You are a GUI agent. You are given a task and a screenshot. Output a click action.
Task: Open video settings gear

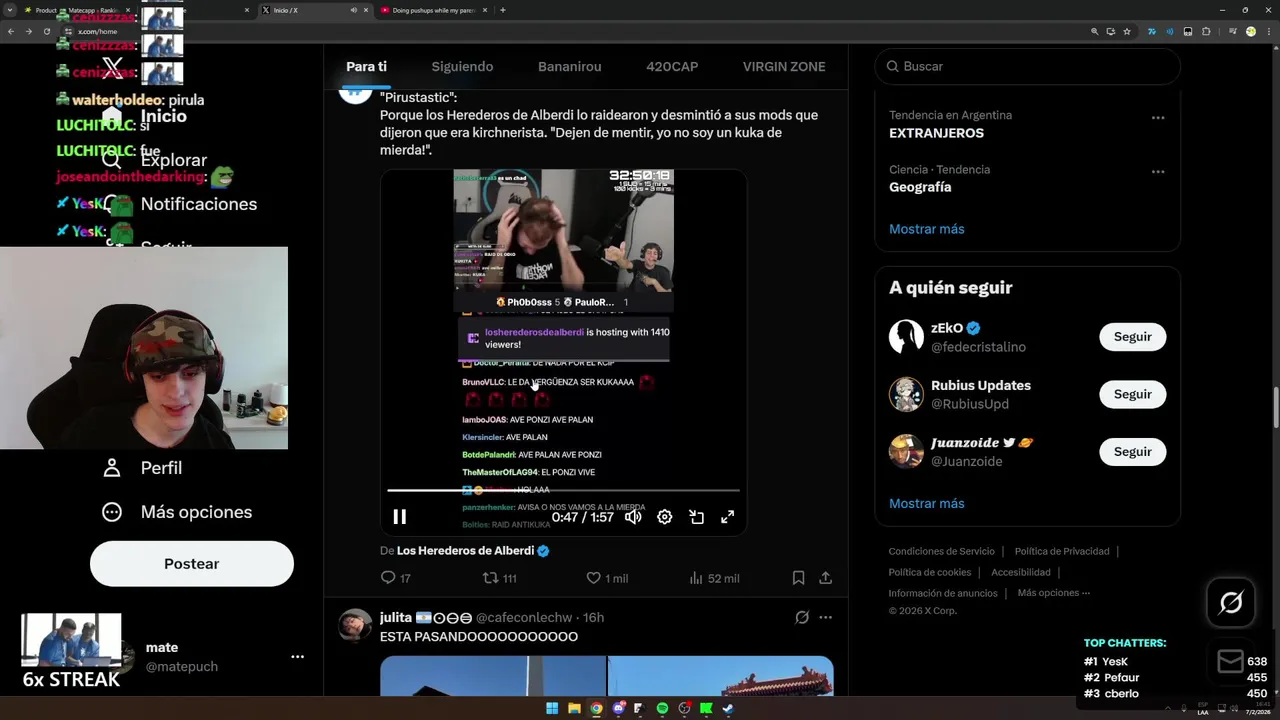665,517
